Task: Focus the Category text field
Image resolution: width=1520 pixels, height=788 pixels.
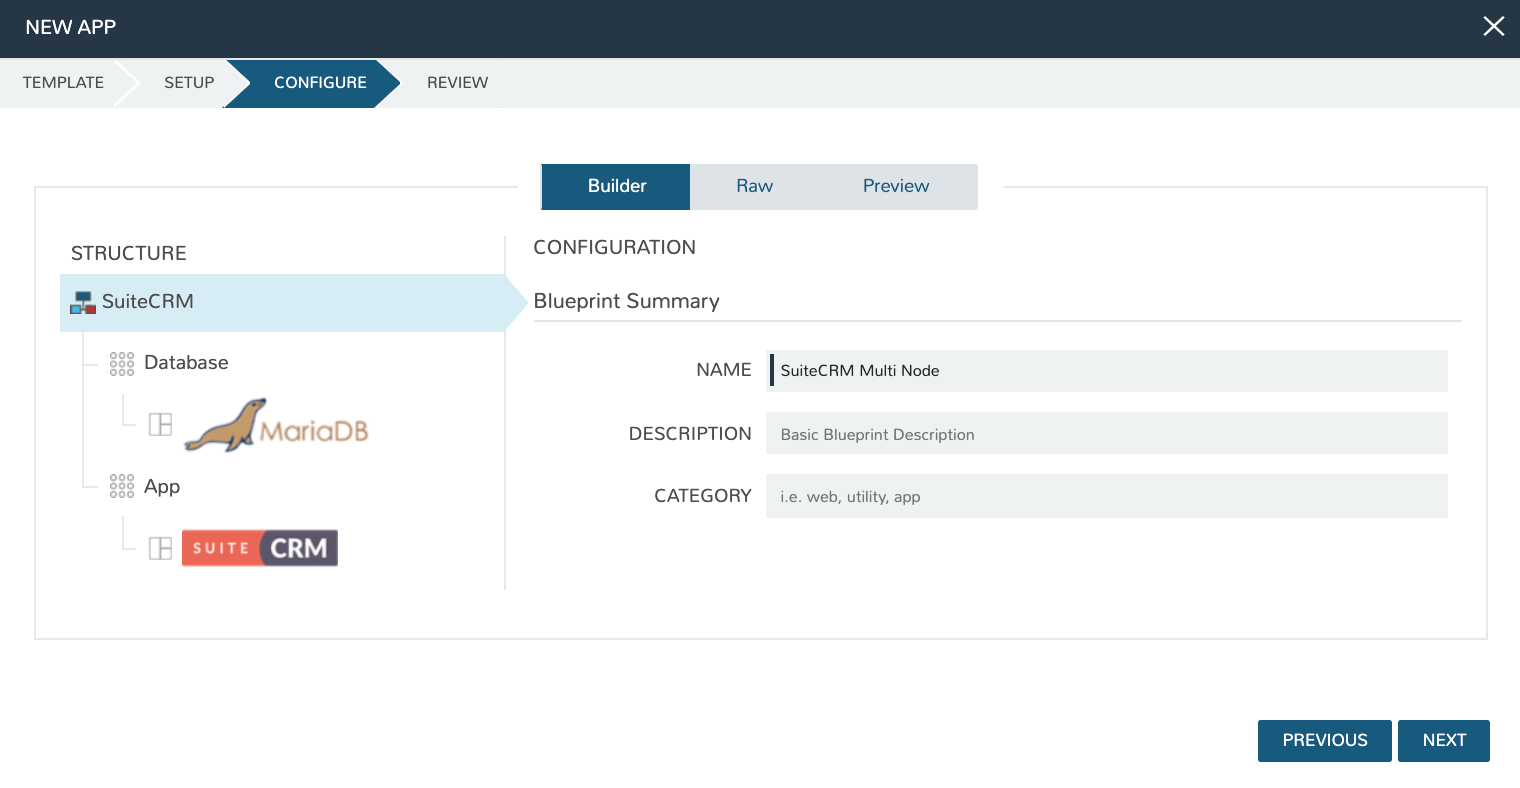Action: pos(1106,496)
